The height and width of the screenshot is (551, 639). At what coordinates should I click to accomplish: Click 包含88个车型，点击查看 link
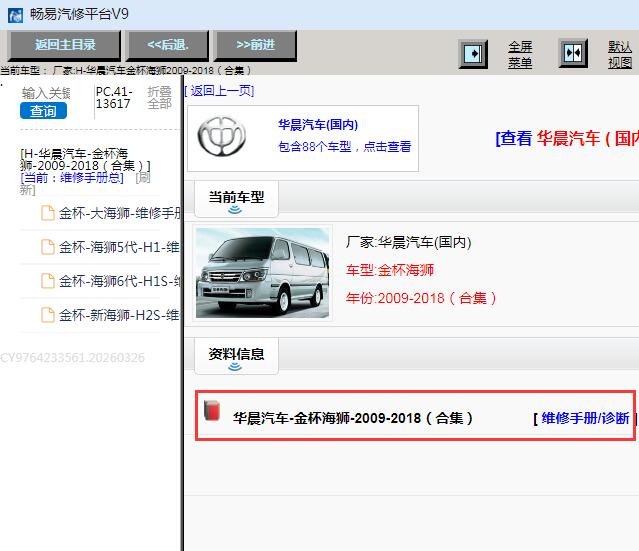345,146
